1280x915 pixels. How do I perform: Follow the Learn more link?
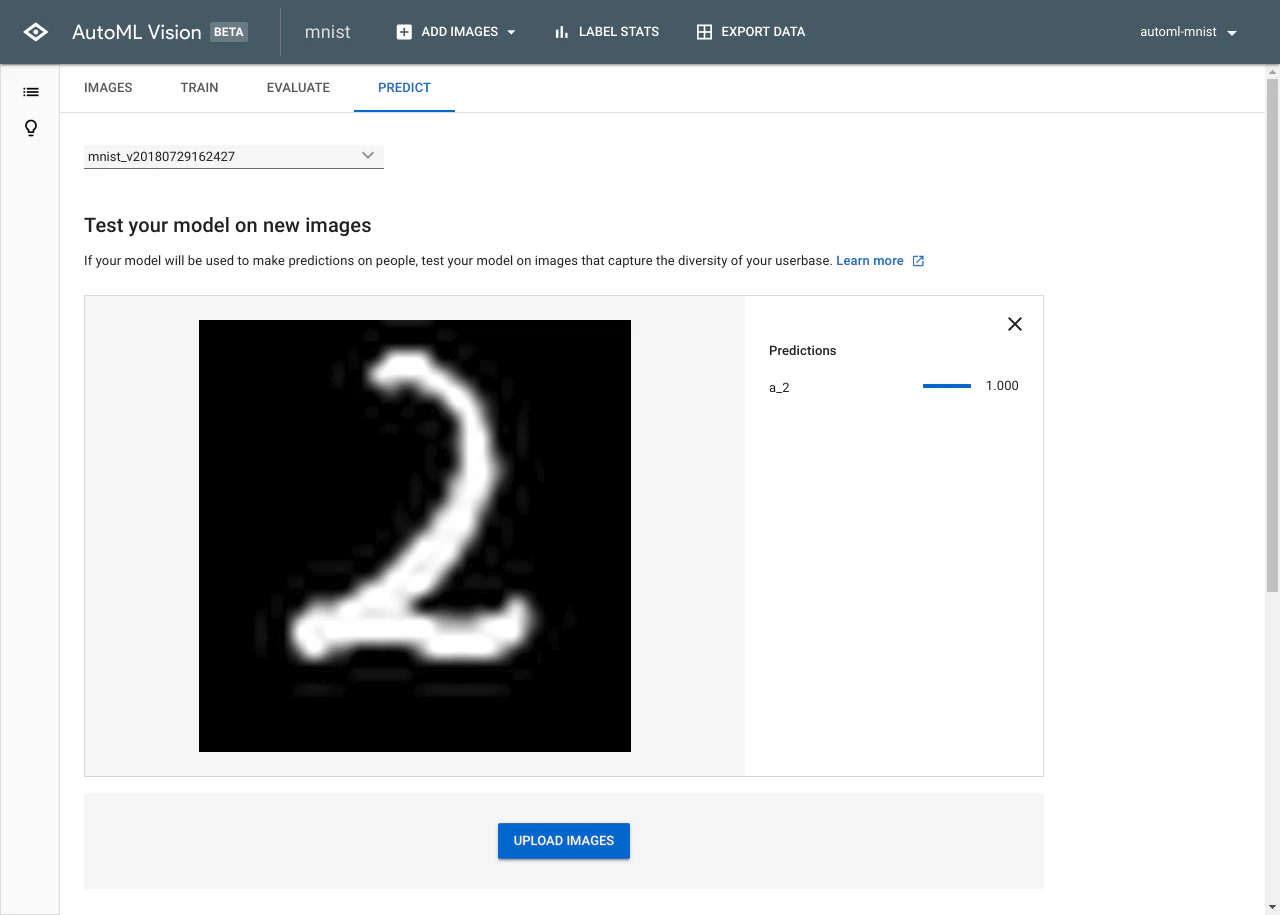869,261
